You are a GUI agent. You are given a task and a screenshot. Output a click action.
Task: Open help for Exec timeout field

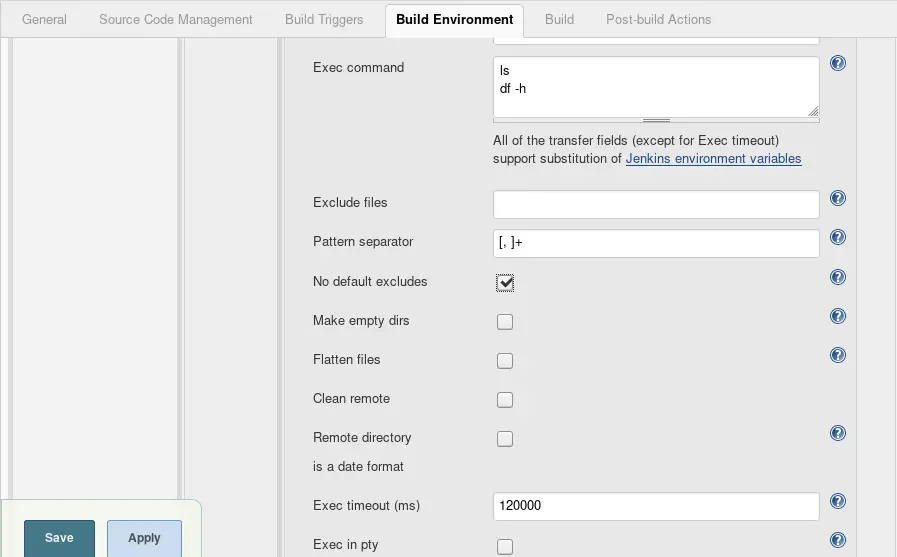(838, 501)
